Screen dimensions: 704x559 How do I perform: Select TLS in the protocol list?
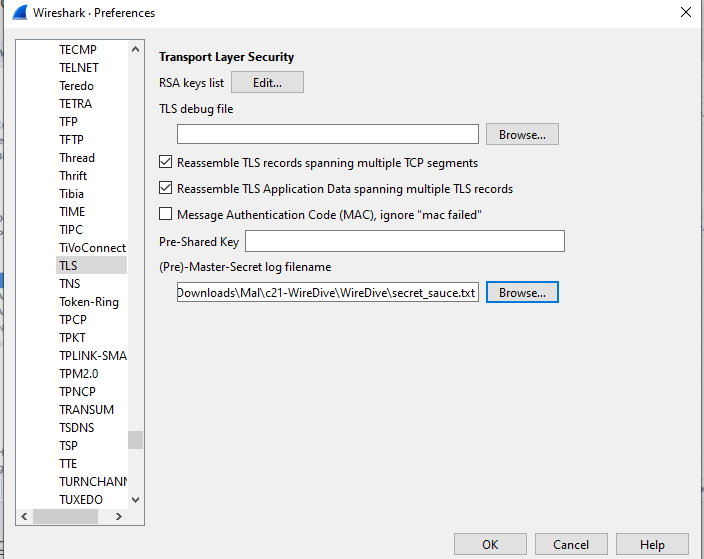point(68,266)
